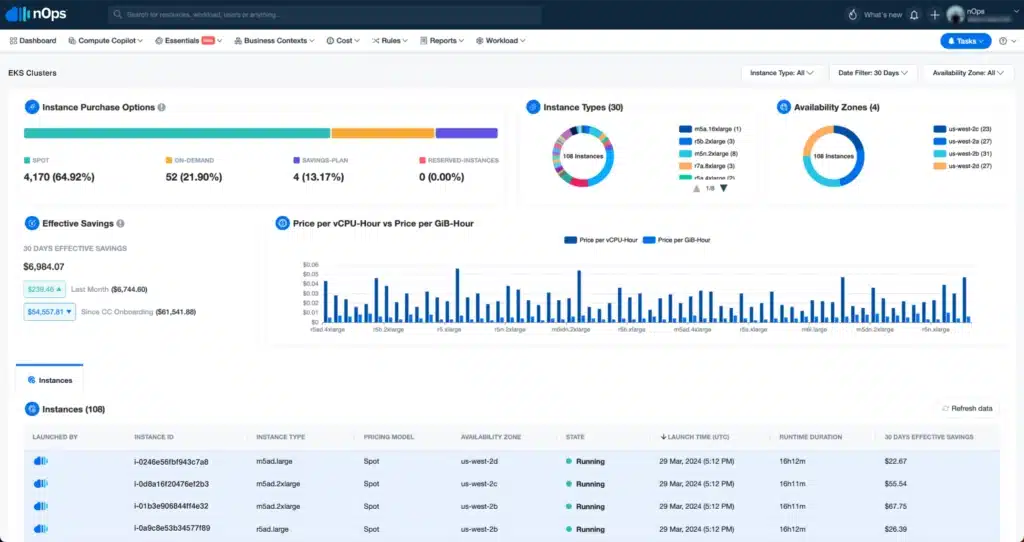Go to next Instance Types legend page
The height and width of the screenshot is (542, 1024).
[724, 188]
